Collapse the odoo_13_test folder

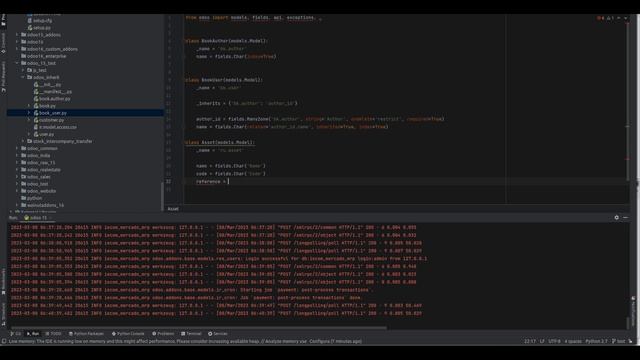(x=17, y=63)
